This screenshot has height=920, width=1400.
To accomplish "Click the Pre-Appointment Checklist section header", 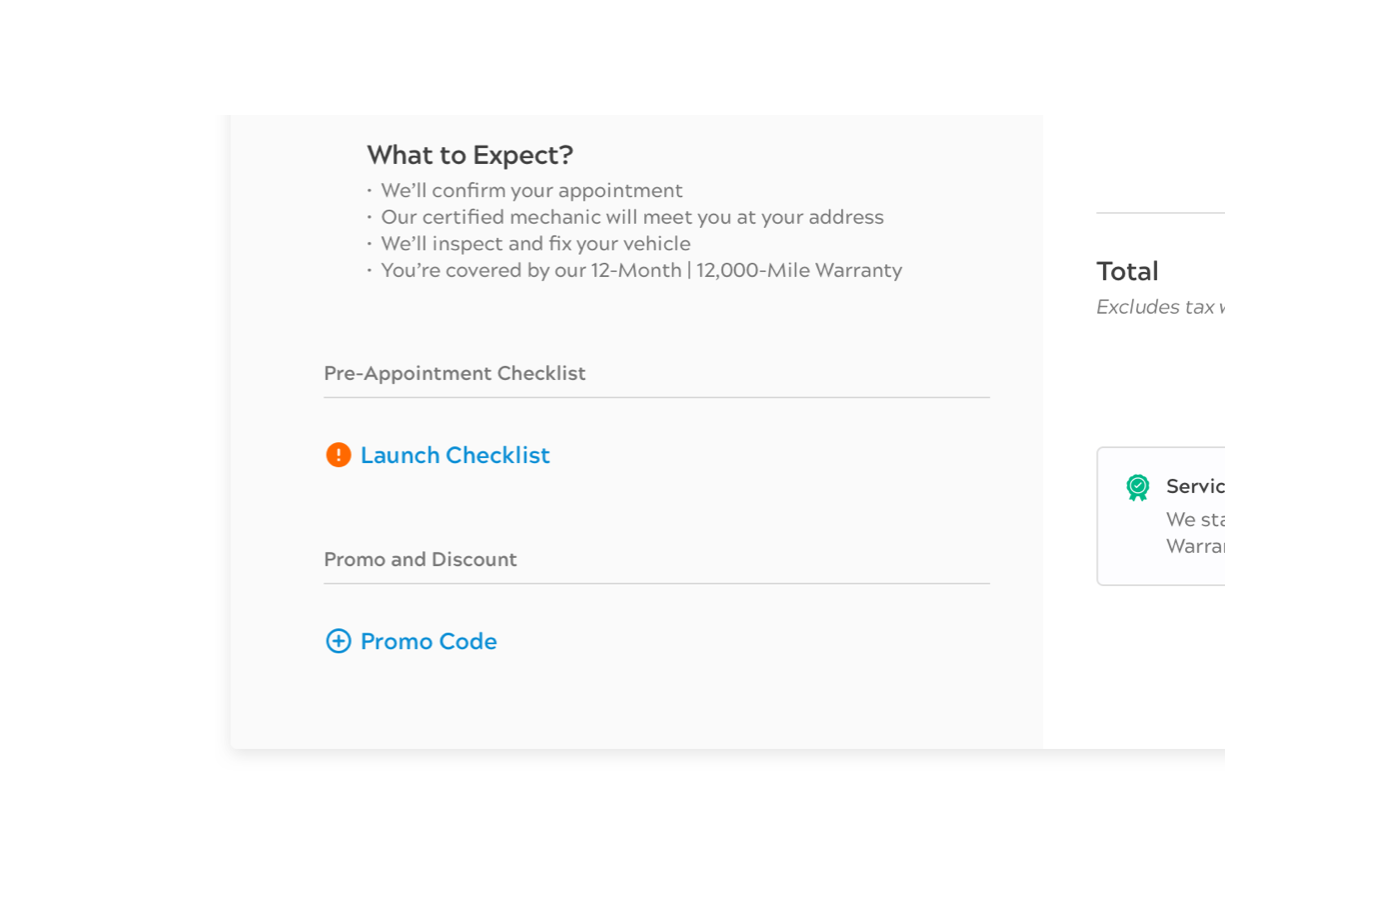I will [455, 373].
